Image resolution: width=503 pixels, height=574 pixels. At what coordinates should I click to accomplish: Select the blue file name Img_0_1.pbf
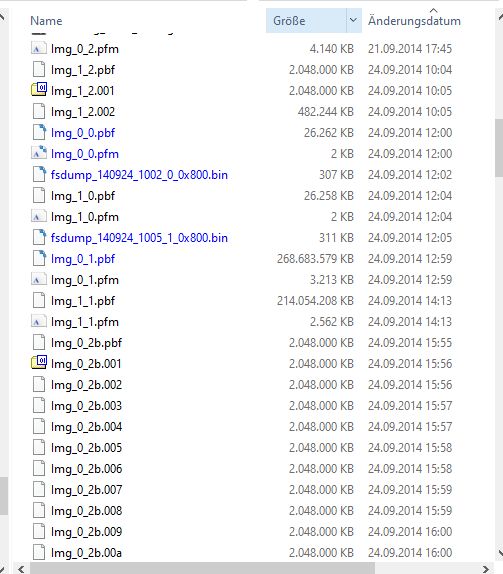coord(83,259)
